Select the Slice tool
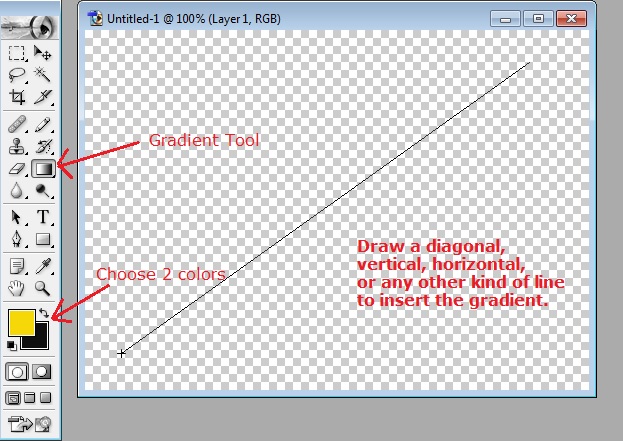Image resolution: width=623 pixels, height=441 pixels. pos(43,97)
